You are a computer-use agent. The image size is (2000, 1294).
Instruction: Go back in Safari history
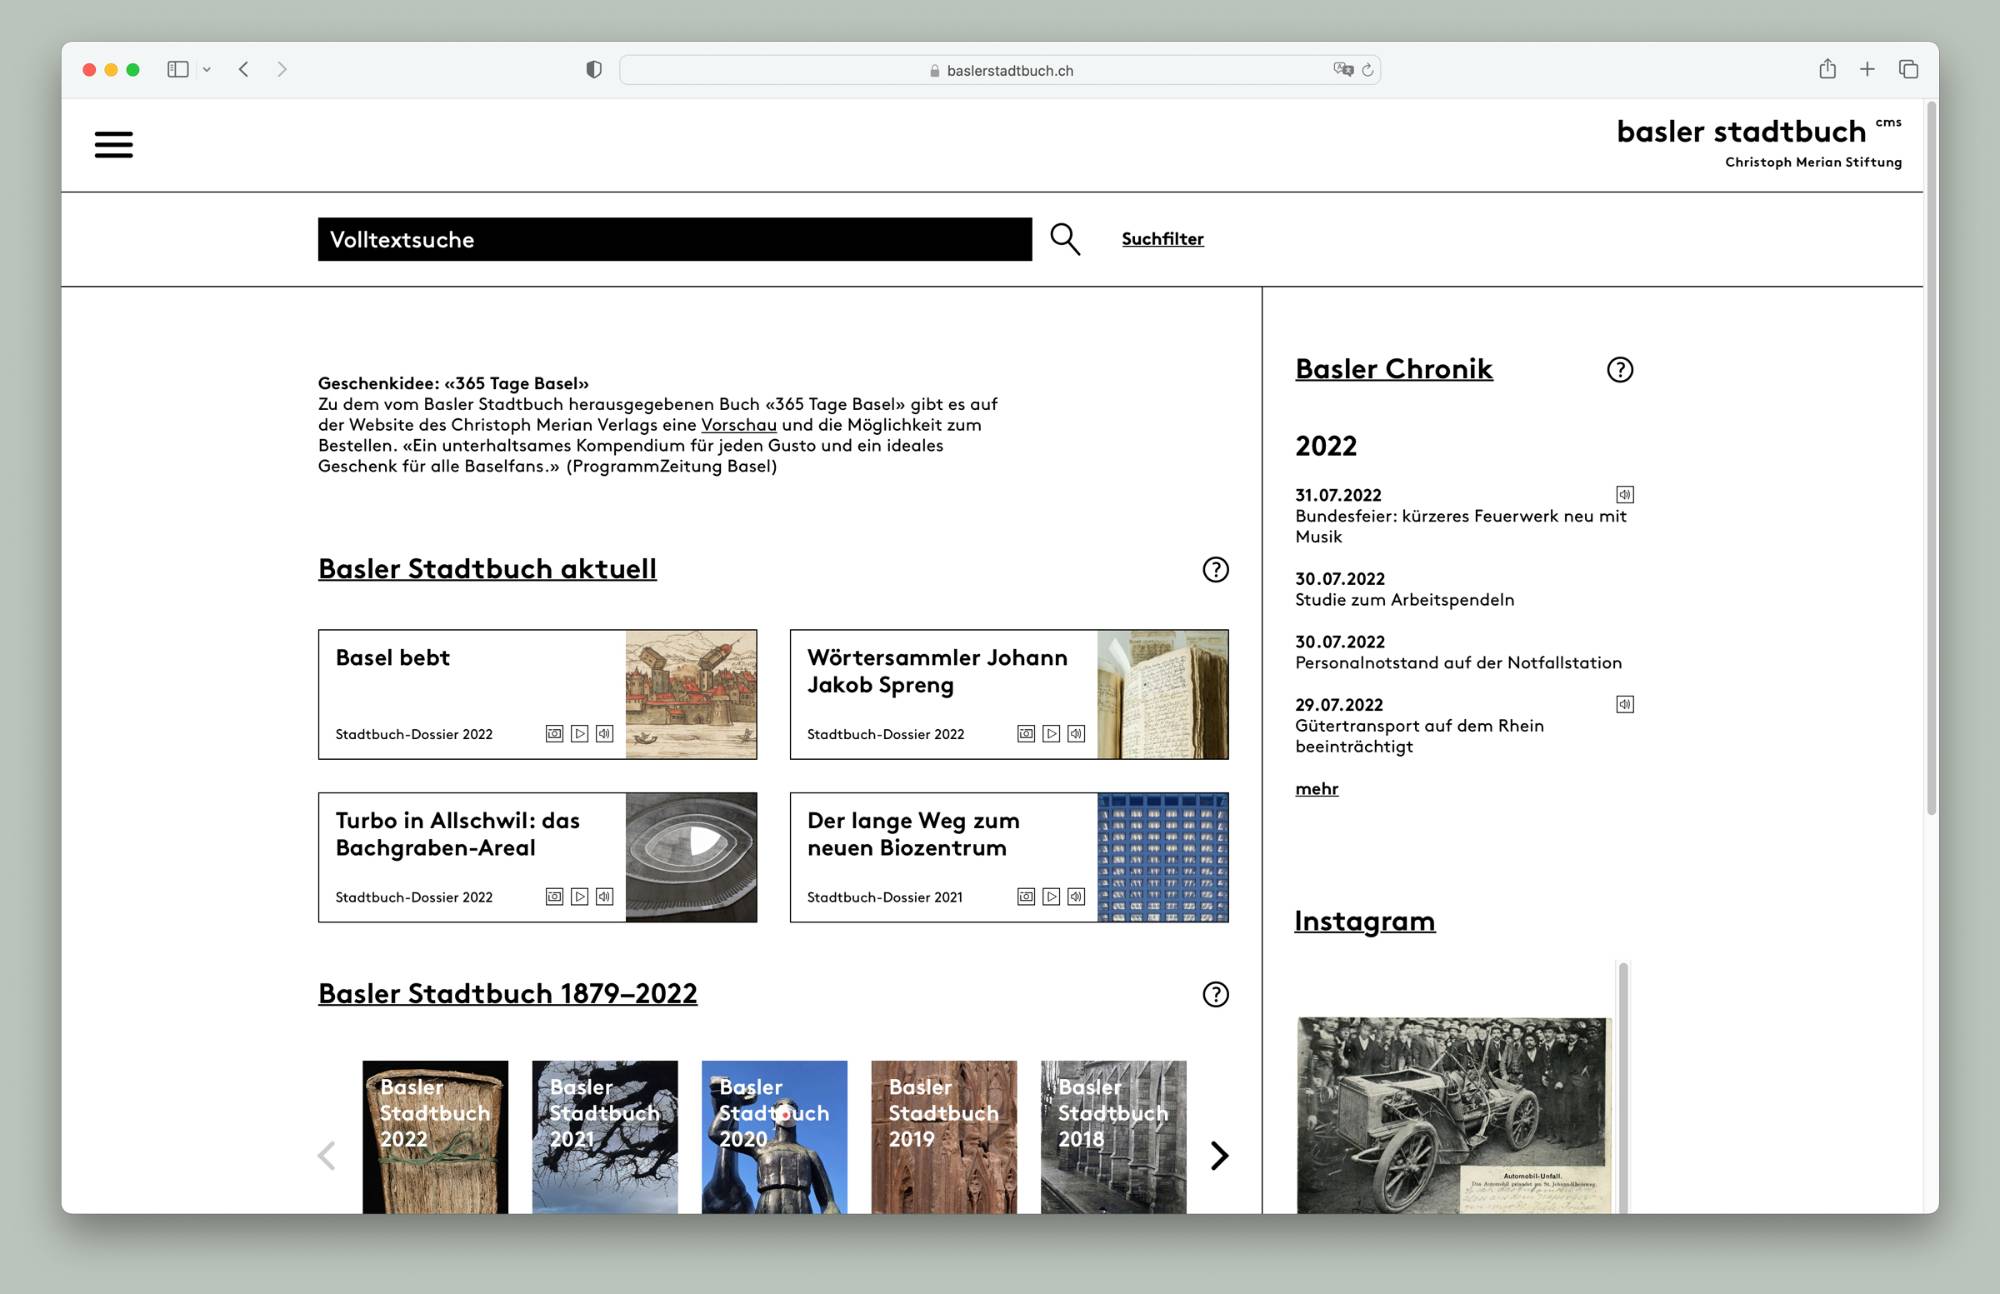(243, 69)
